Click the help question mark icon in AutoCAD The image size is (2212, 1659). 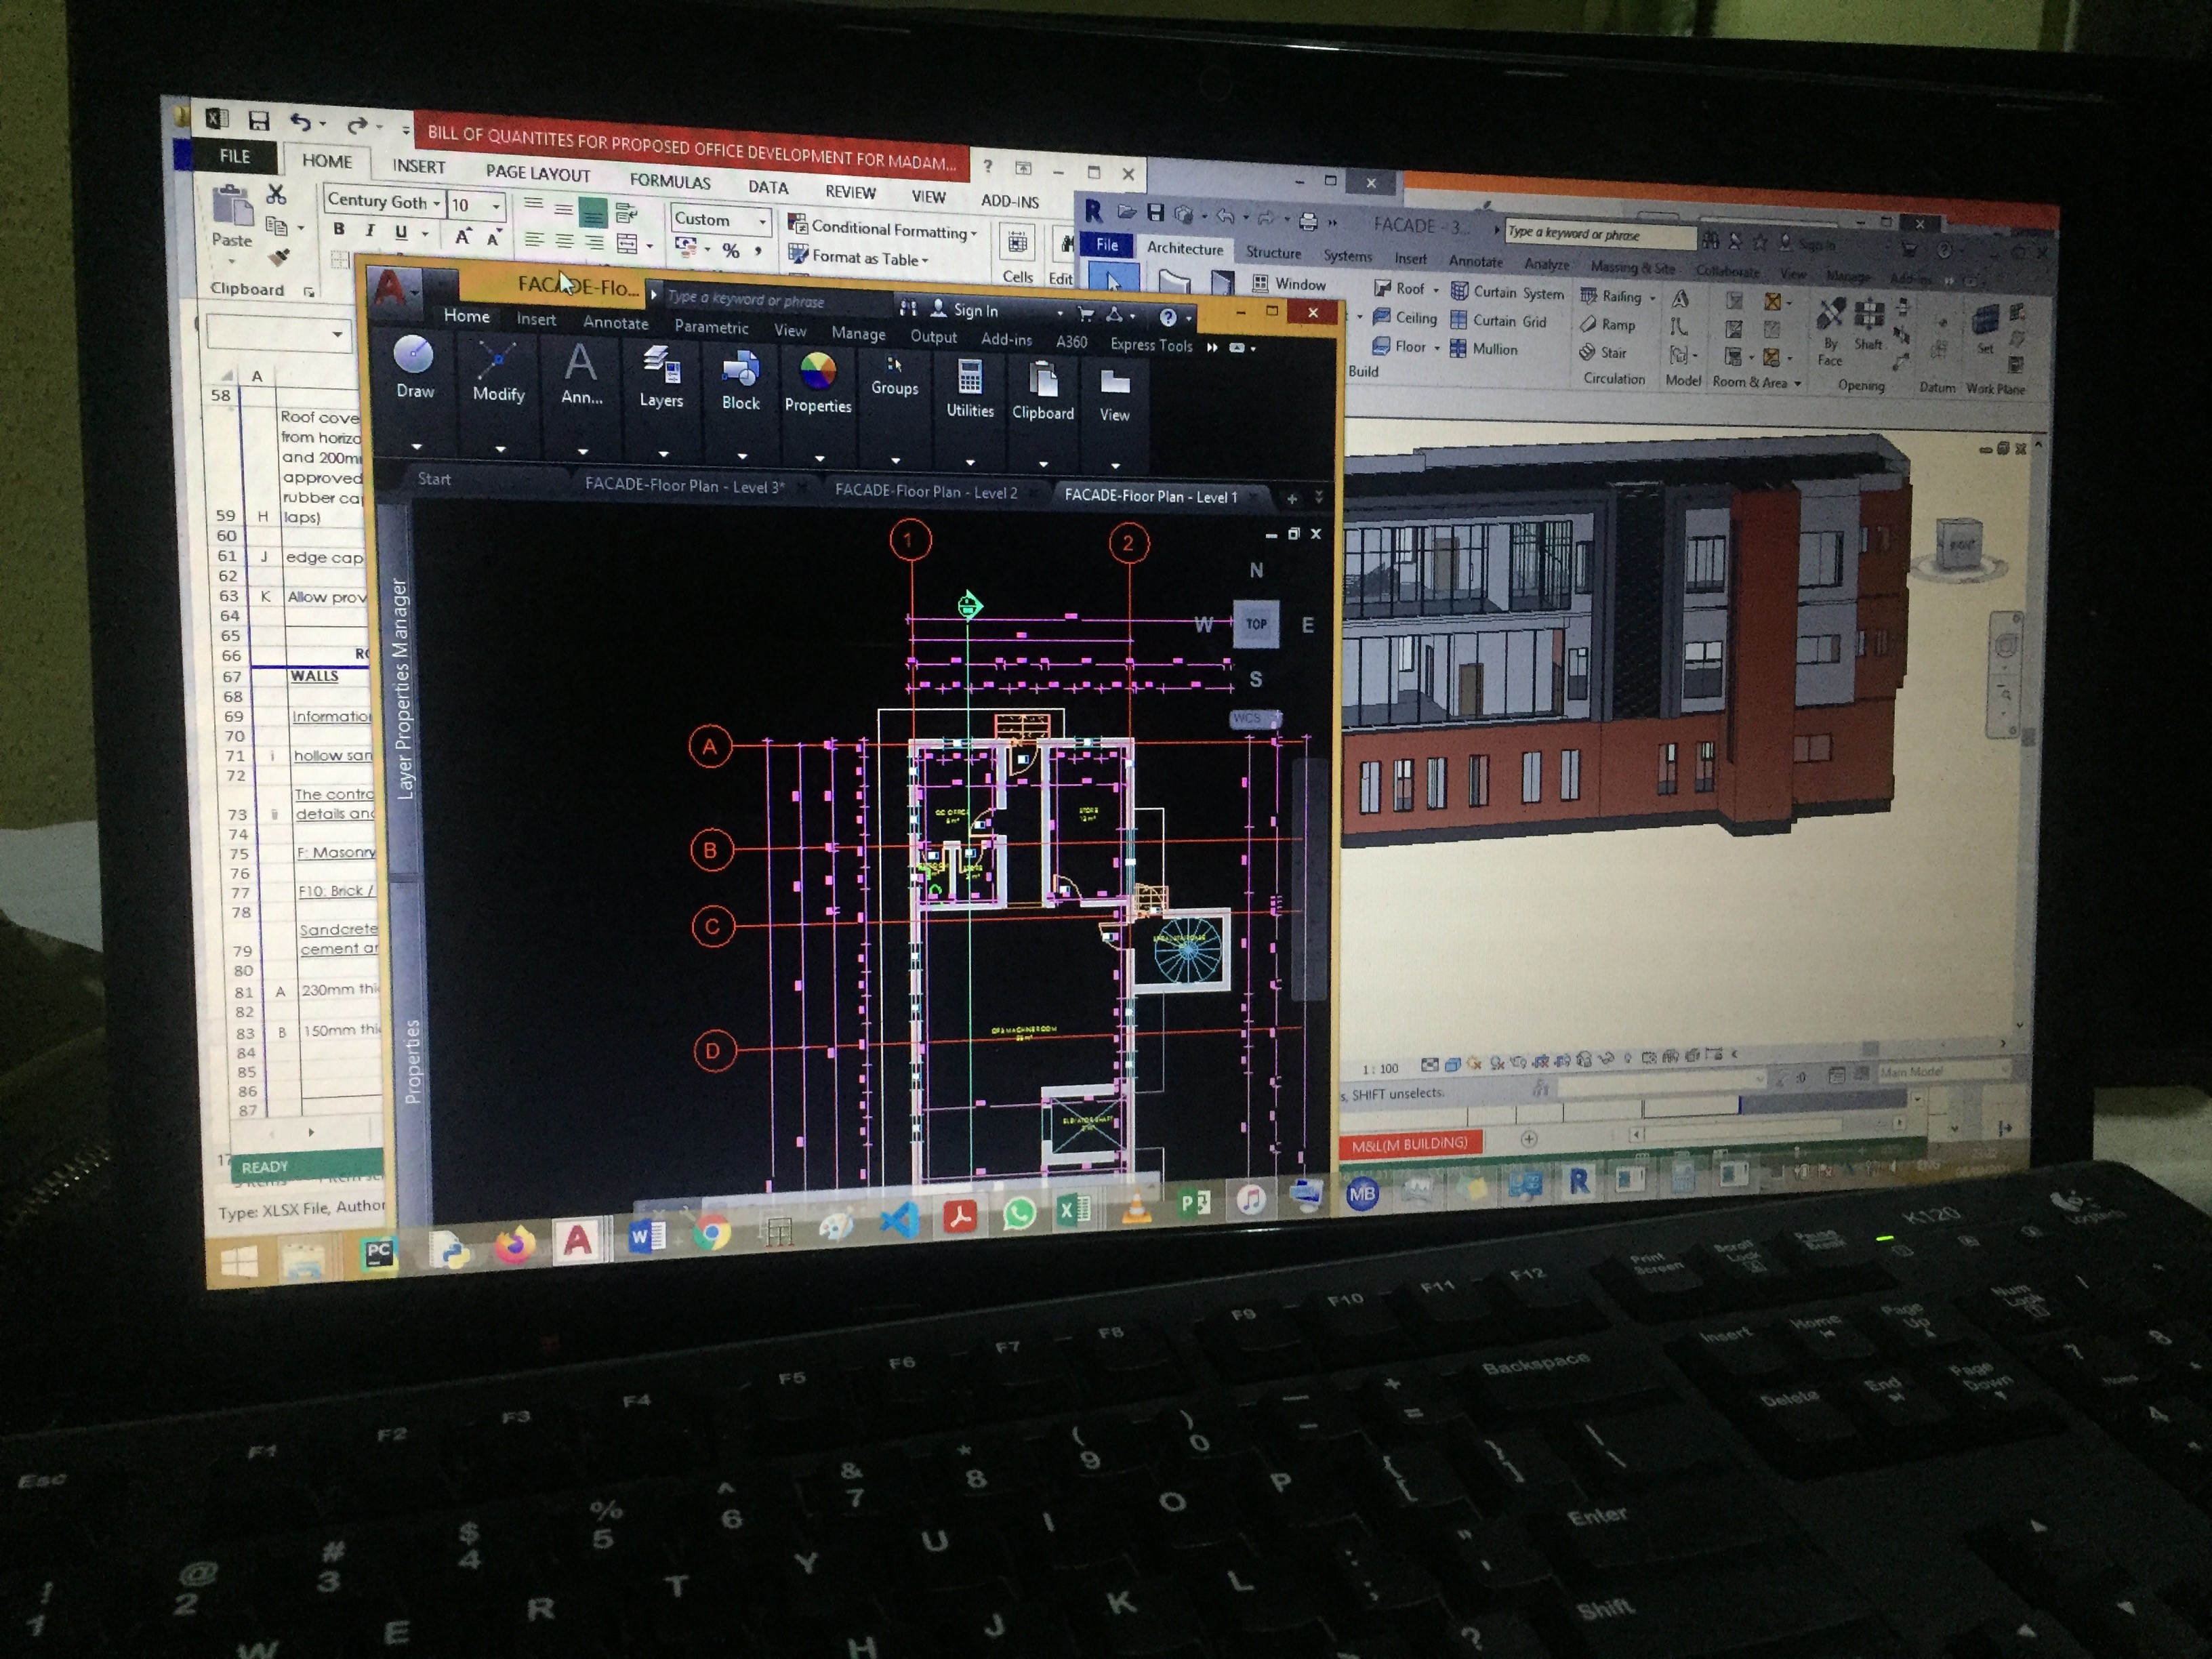[x=1167, y=317]
